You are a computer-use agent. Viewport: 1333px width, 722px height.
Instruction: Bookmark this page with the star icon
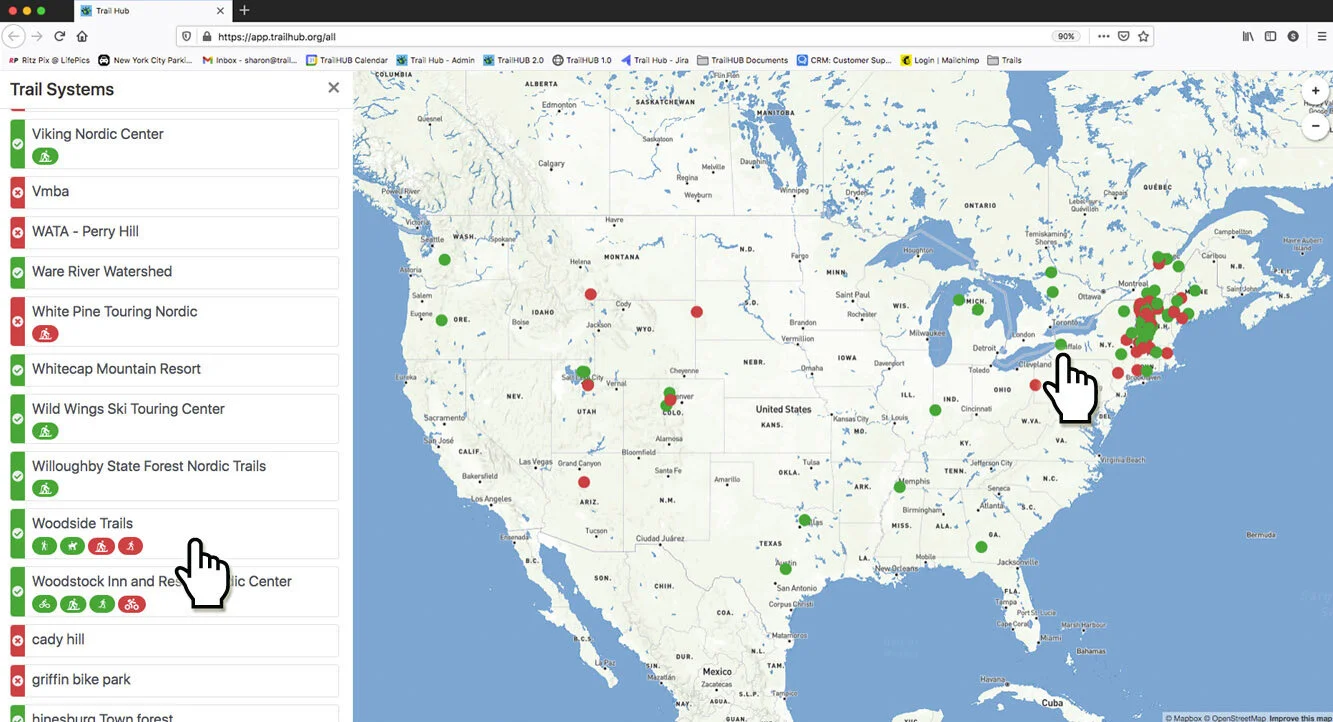1143,36
